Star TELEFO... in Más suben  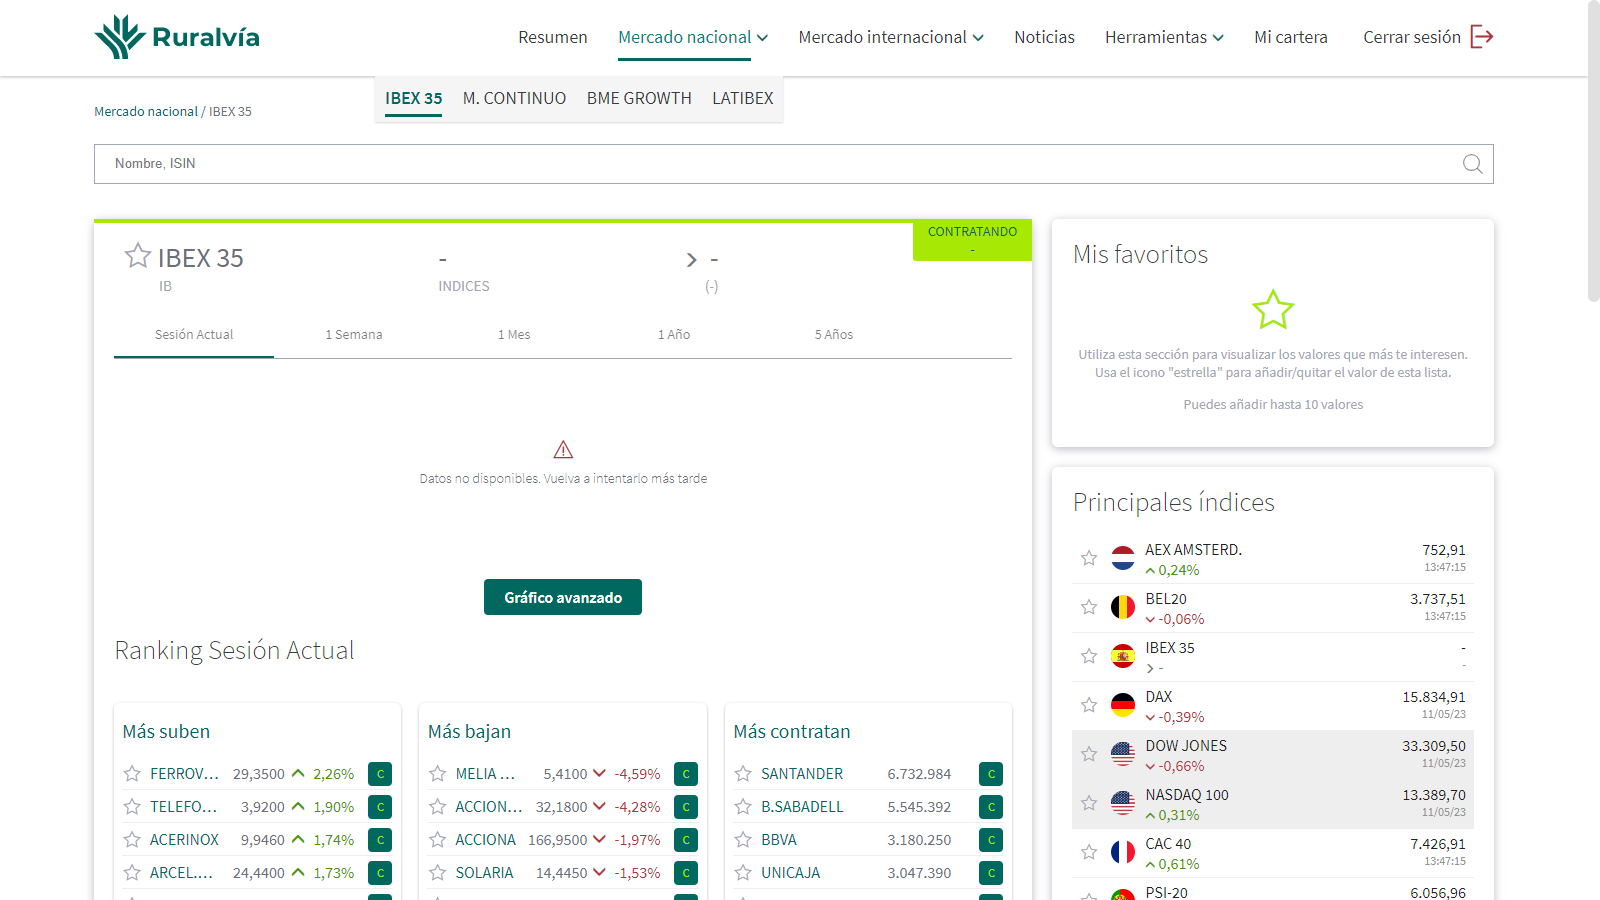pyautogui.click(x=132, y=806)
